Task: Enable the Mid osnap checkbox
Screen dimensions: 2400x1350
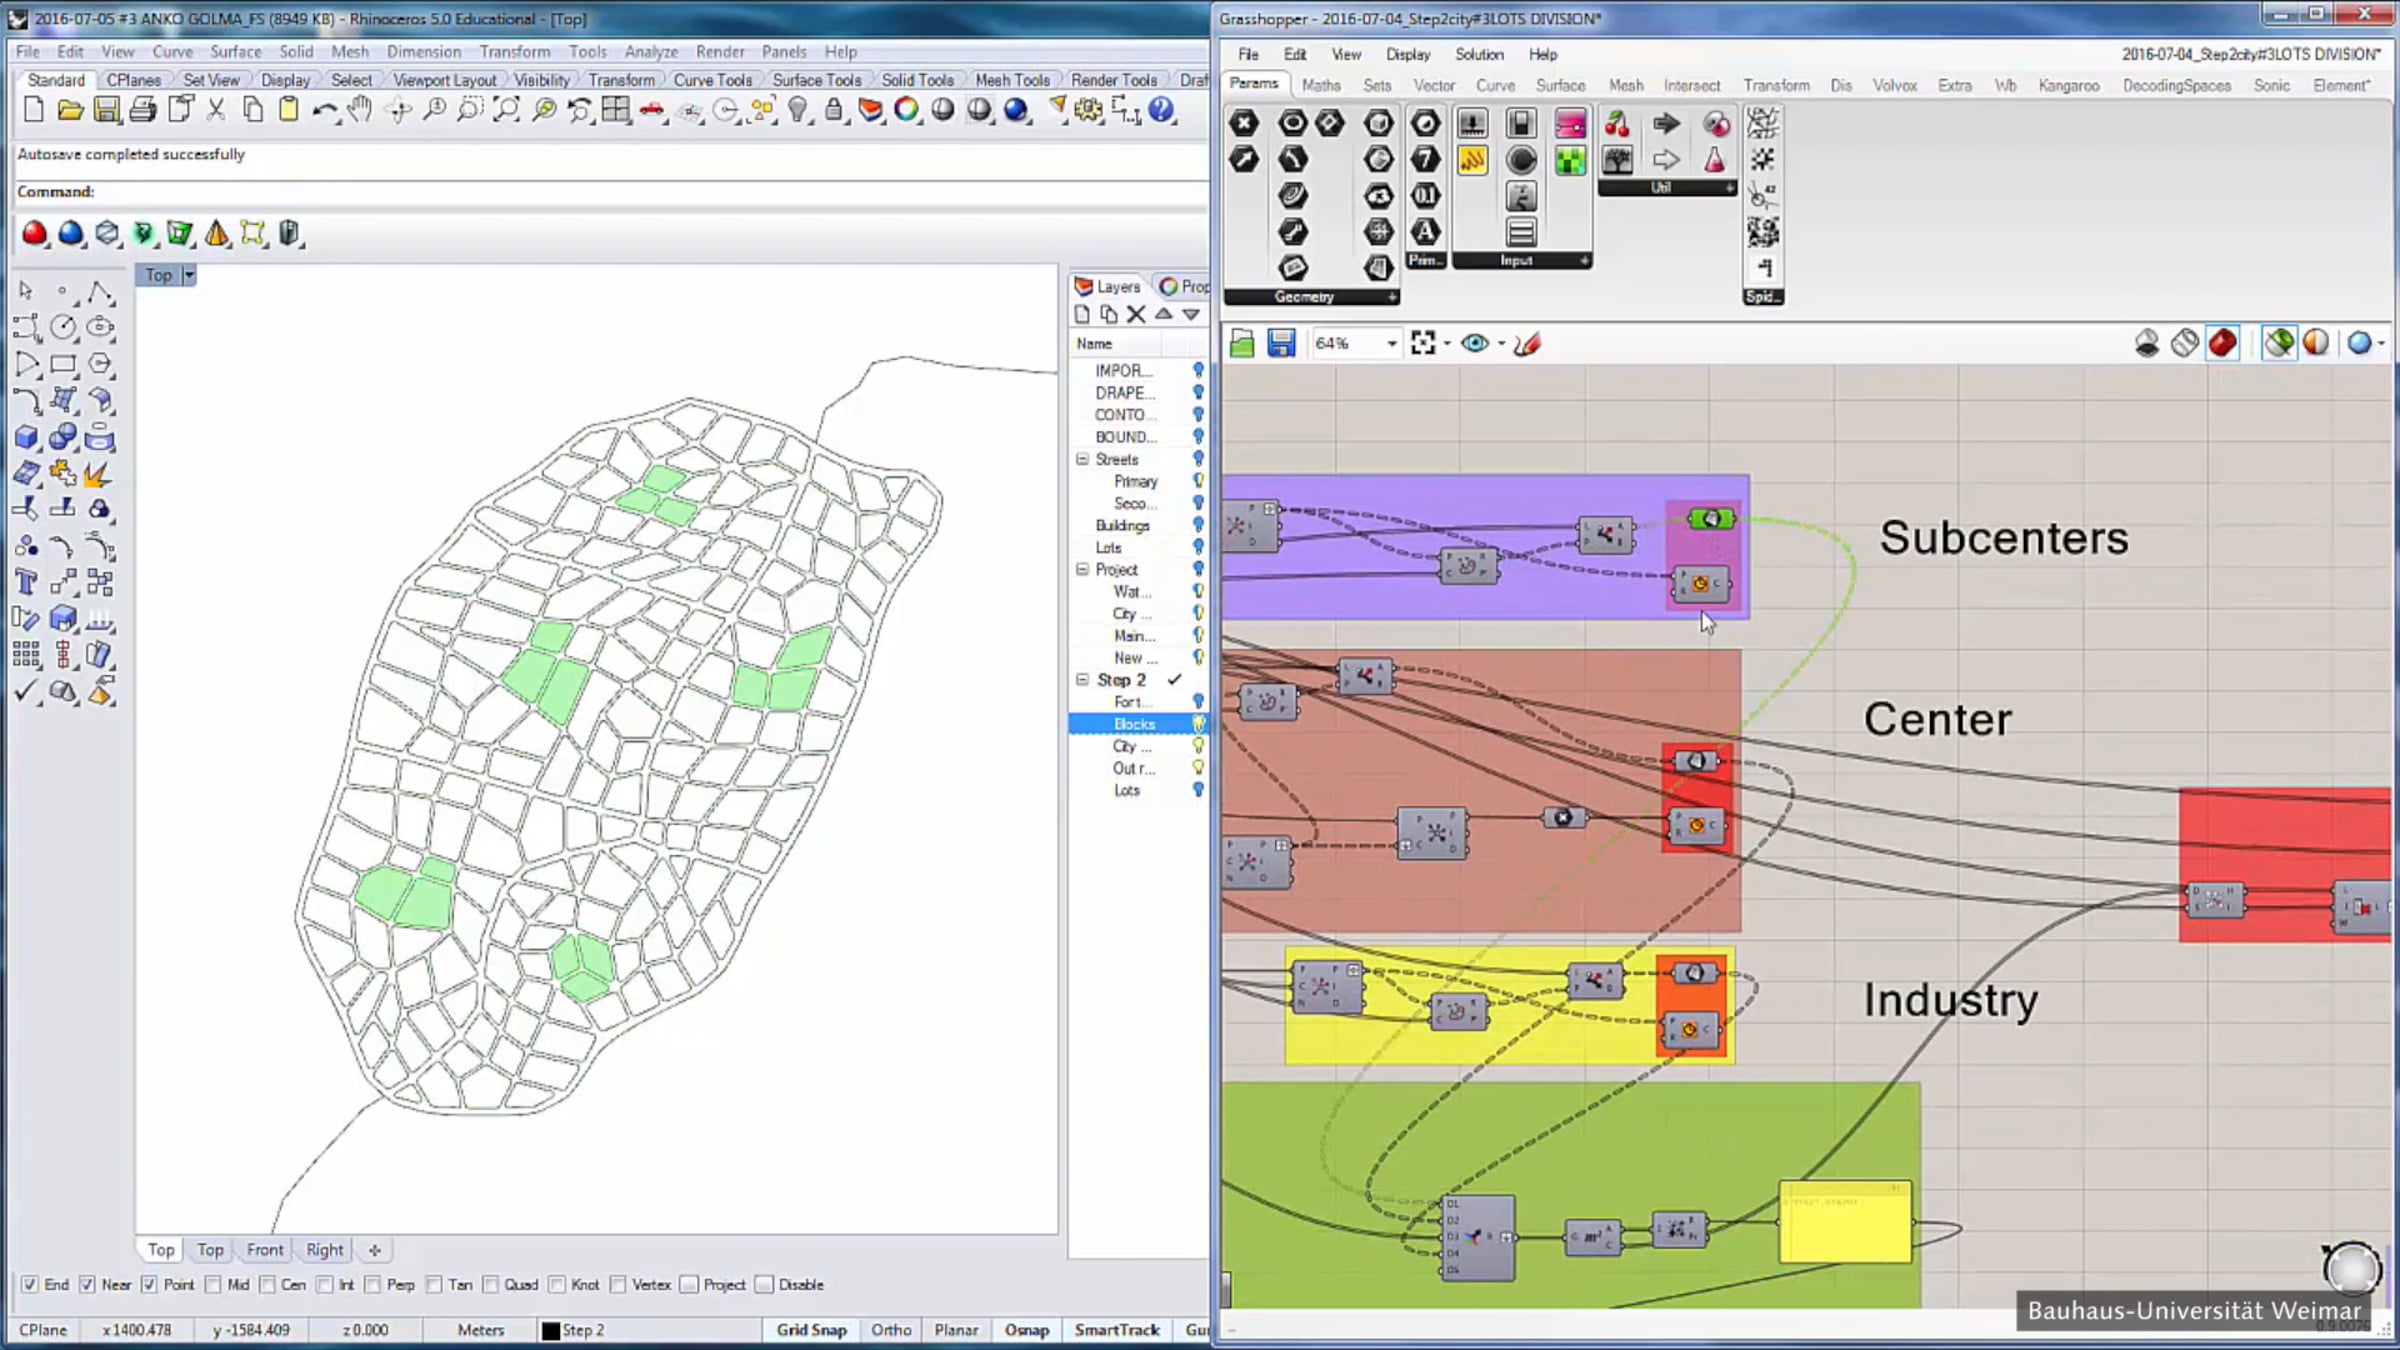Action: [x=213, y=1285]
